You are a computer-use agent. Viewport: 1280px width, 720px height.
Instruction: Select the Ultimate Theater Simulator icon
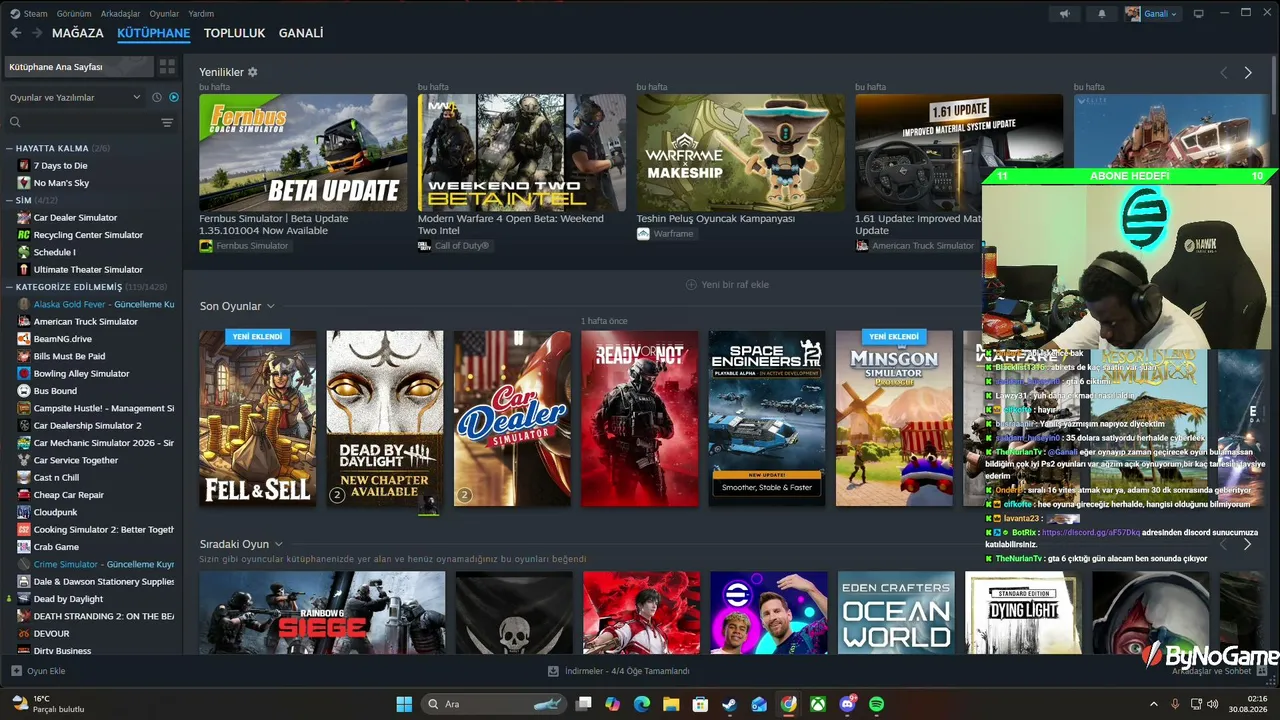coord(24,269)
